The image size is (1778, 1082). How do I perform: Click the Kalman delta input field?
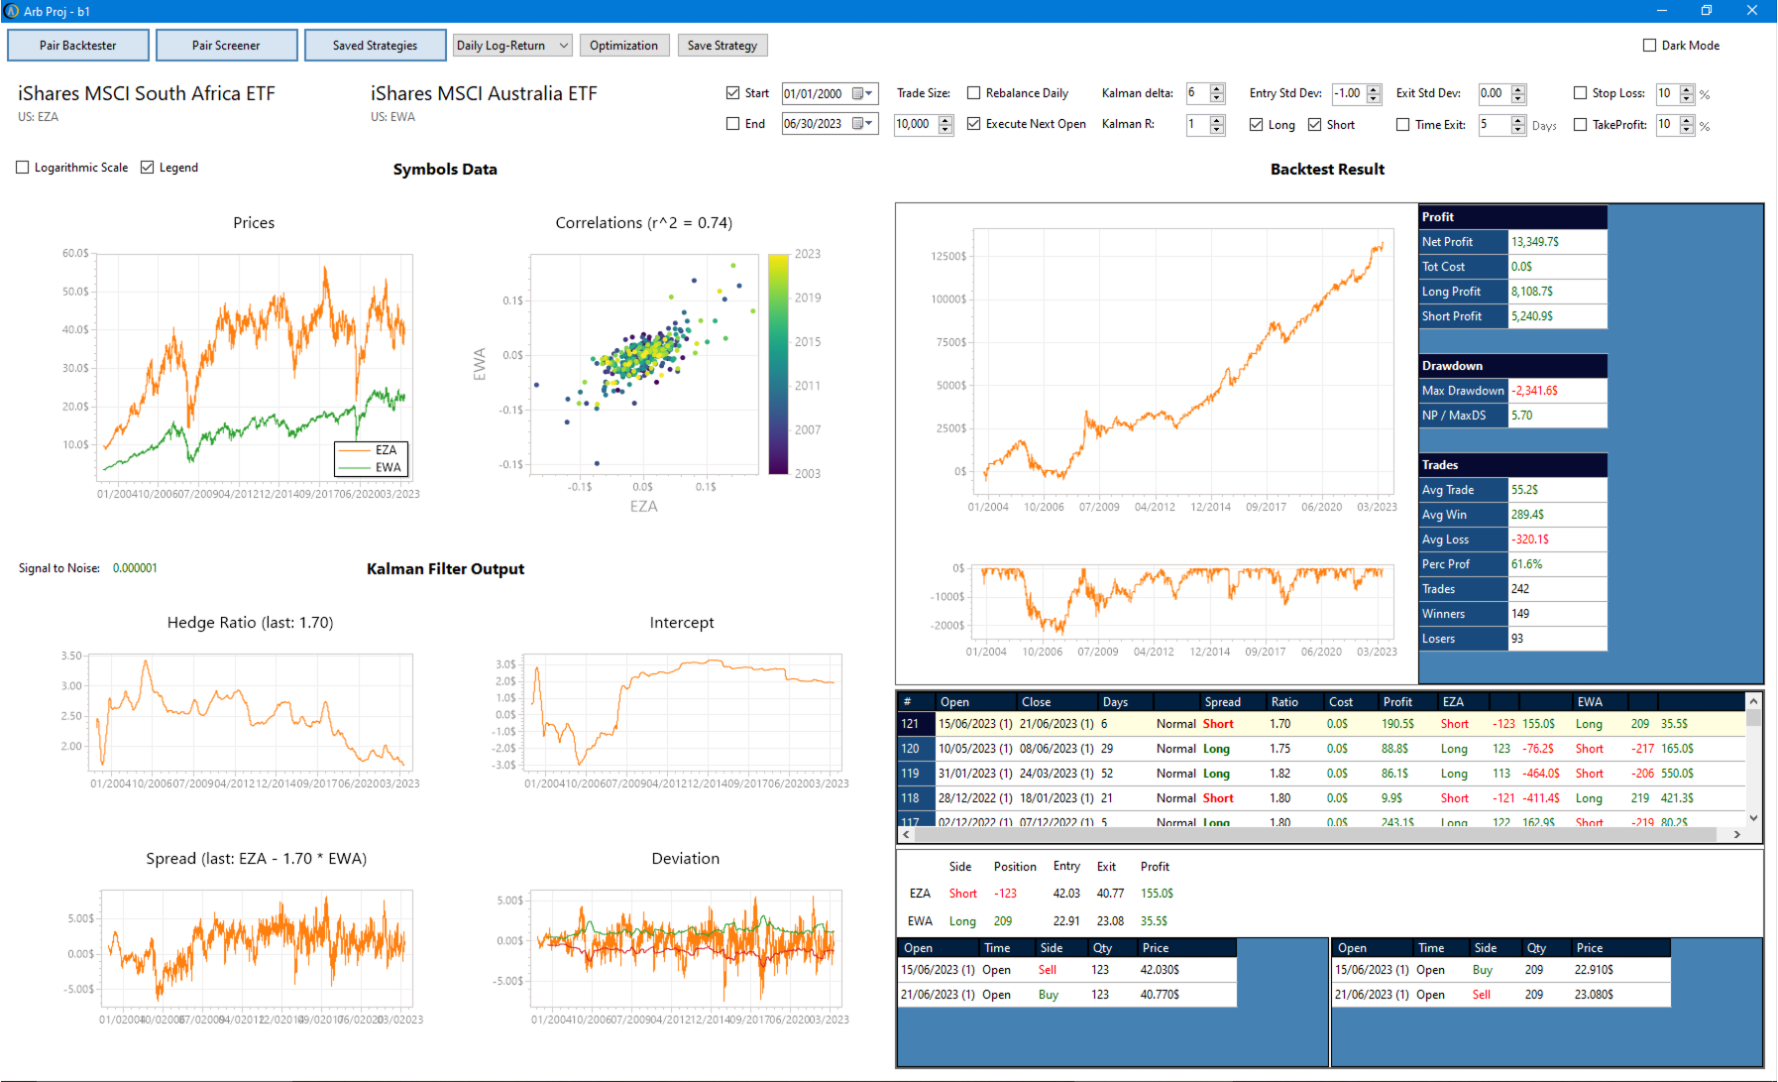click(x=1197, y=93)
